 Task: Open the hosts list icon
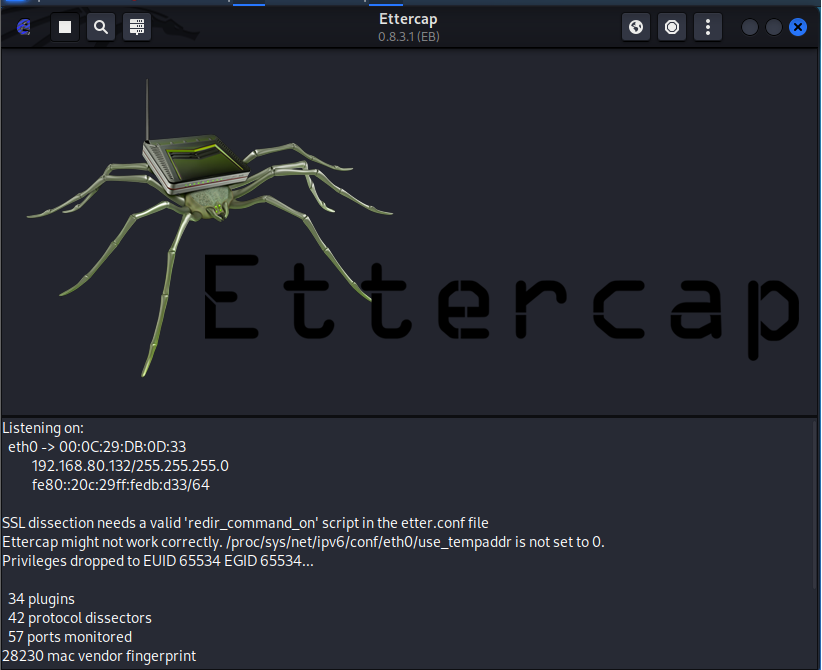tap(137, 27)
